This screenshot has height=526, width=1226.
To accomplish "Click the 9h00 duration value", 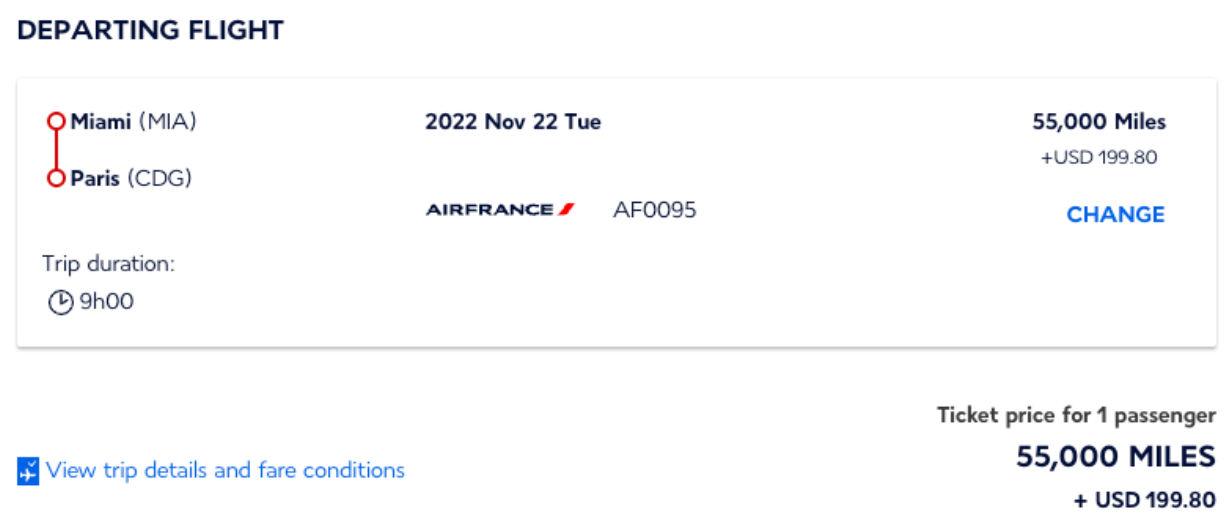I will pos(107,302).
